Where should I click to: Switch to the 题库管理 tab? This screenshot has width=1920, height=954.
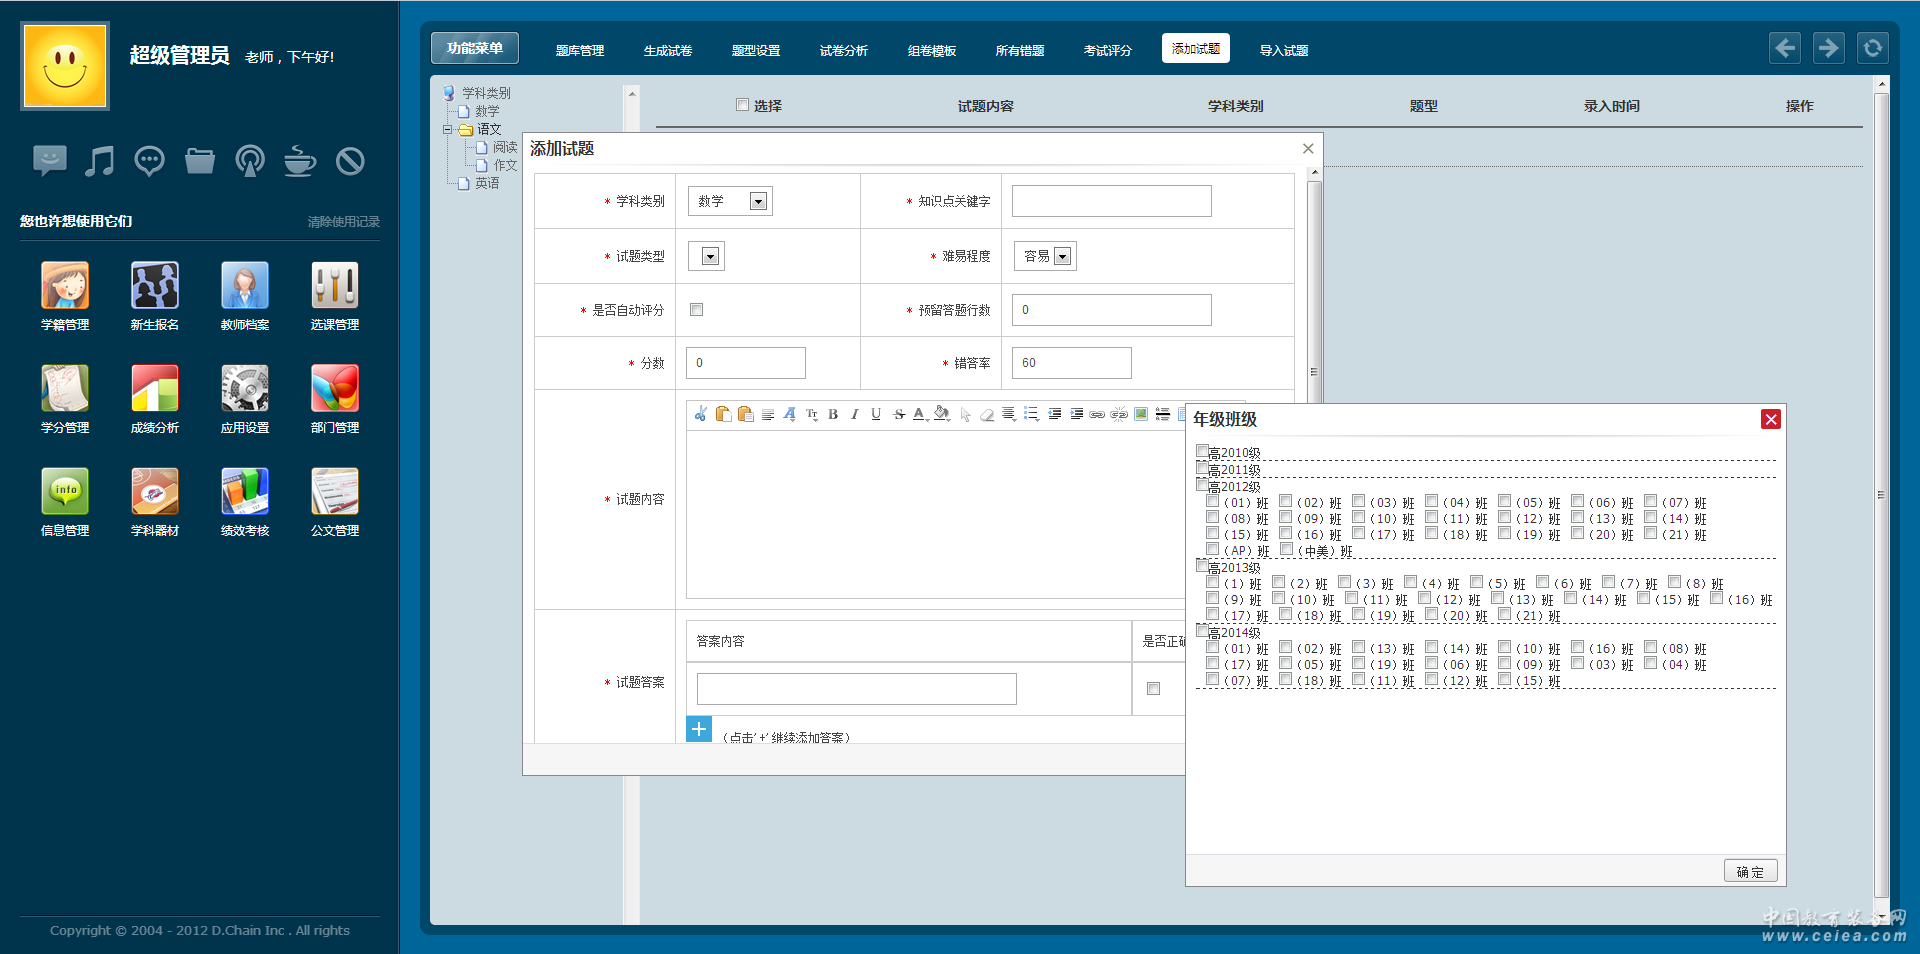click(x=580, y=50)
